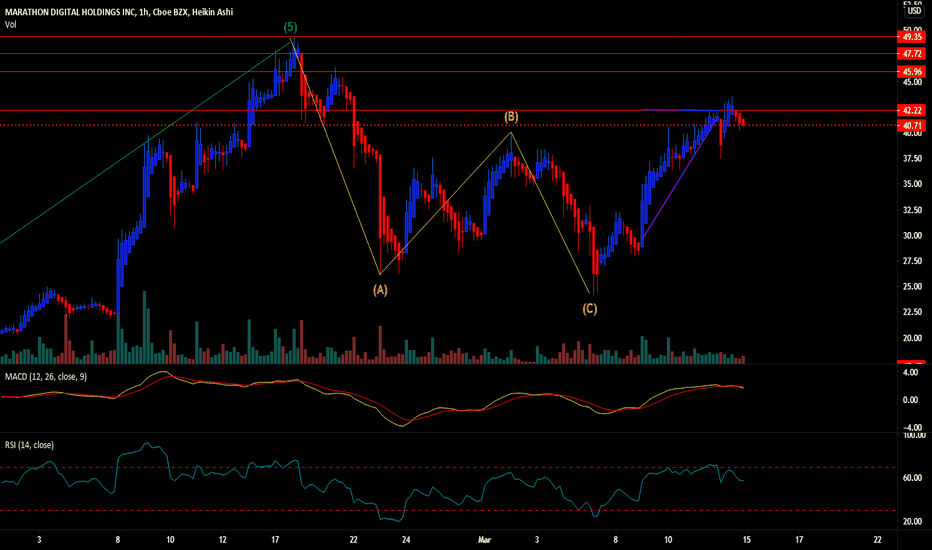
Task: Click the 60.00 RSI axis value
Action: tap(912, 477)
